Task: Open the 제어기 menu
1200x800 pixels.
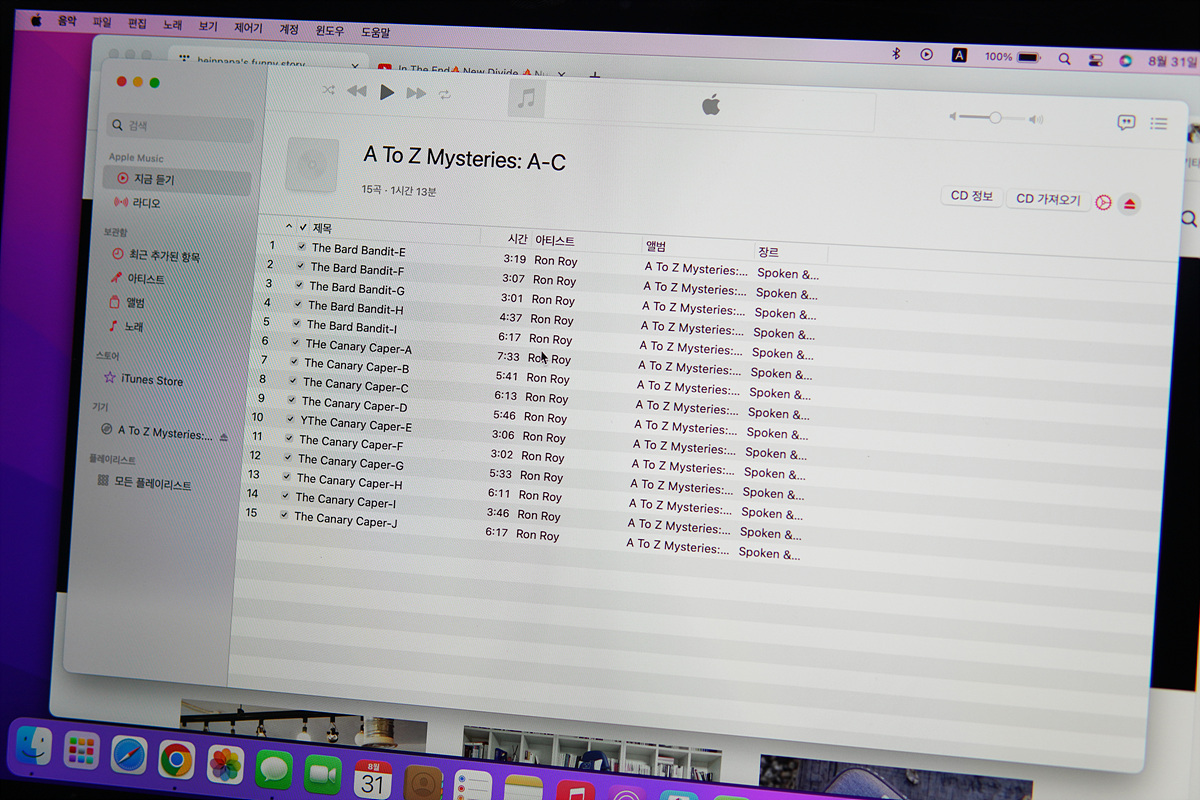Action: coord(247,27)
